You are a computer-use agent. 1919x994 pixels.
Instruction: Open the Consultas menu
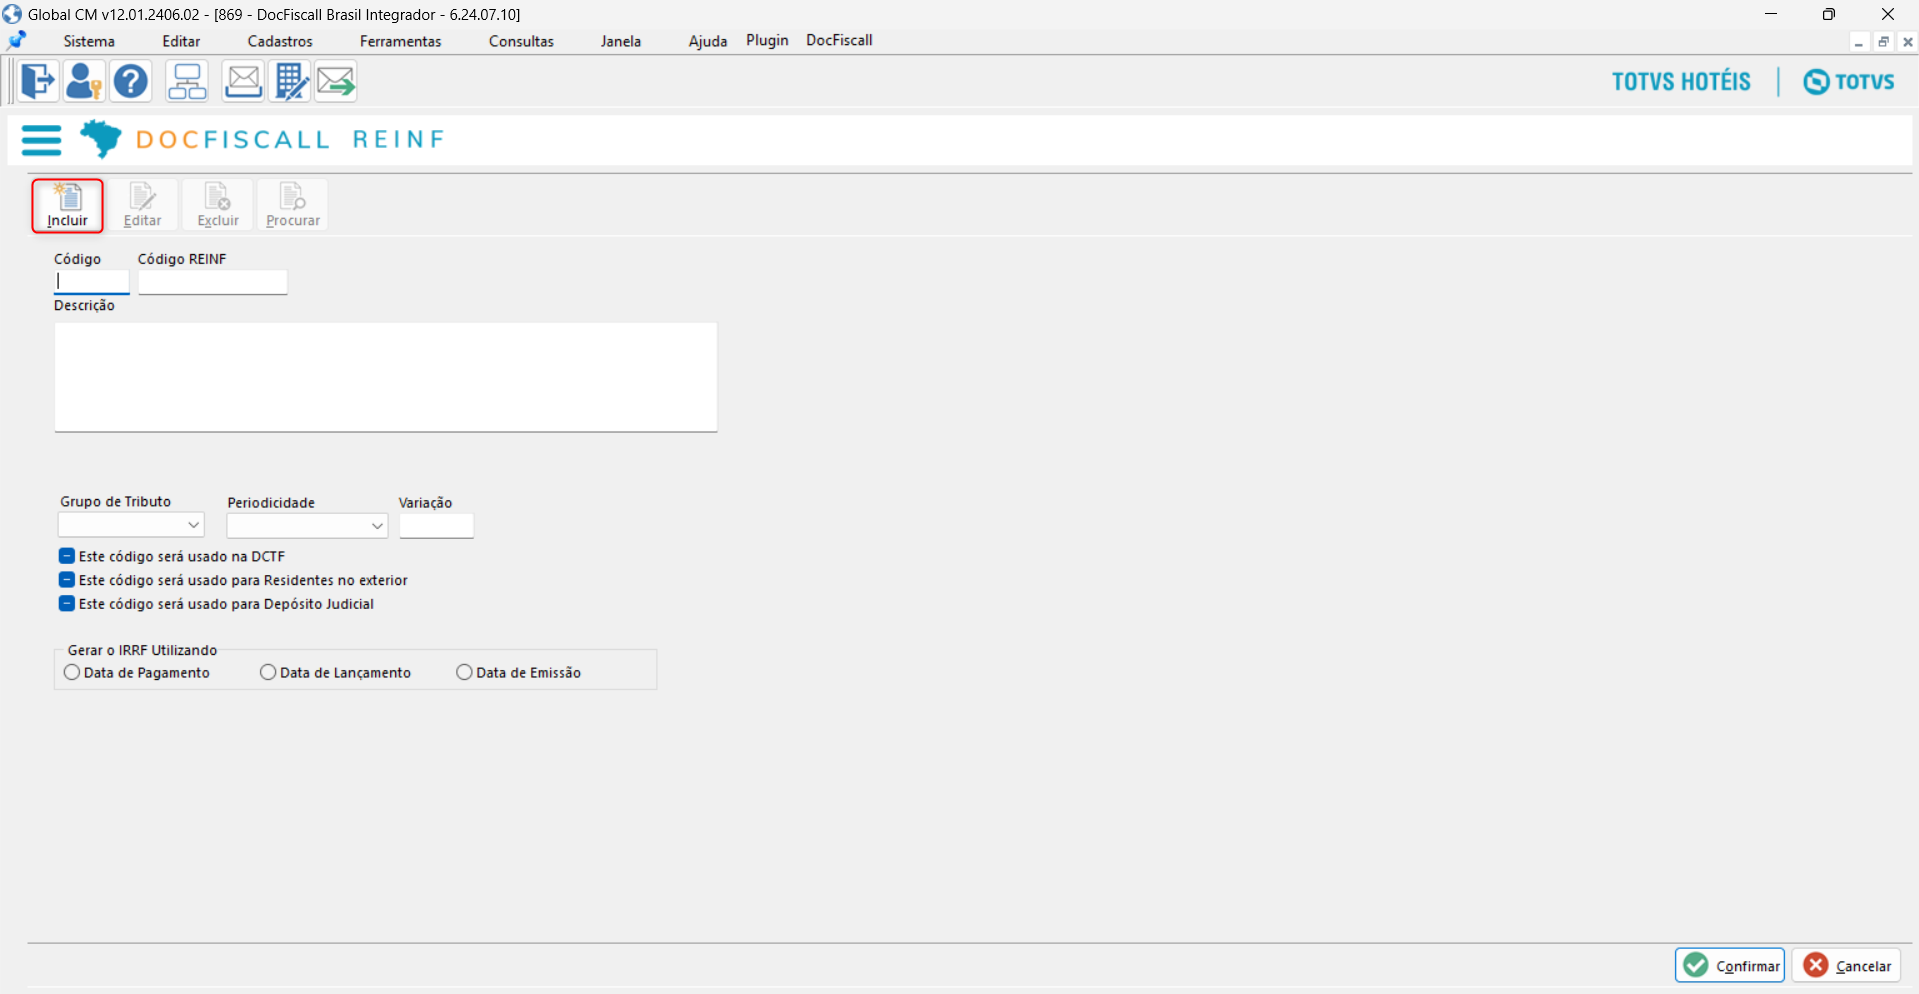coord(521,41)
